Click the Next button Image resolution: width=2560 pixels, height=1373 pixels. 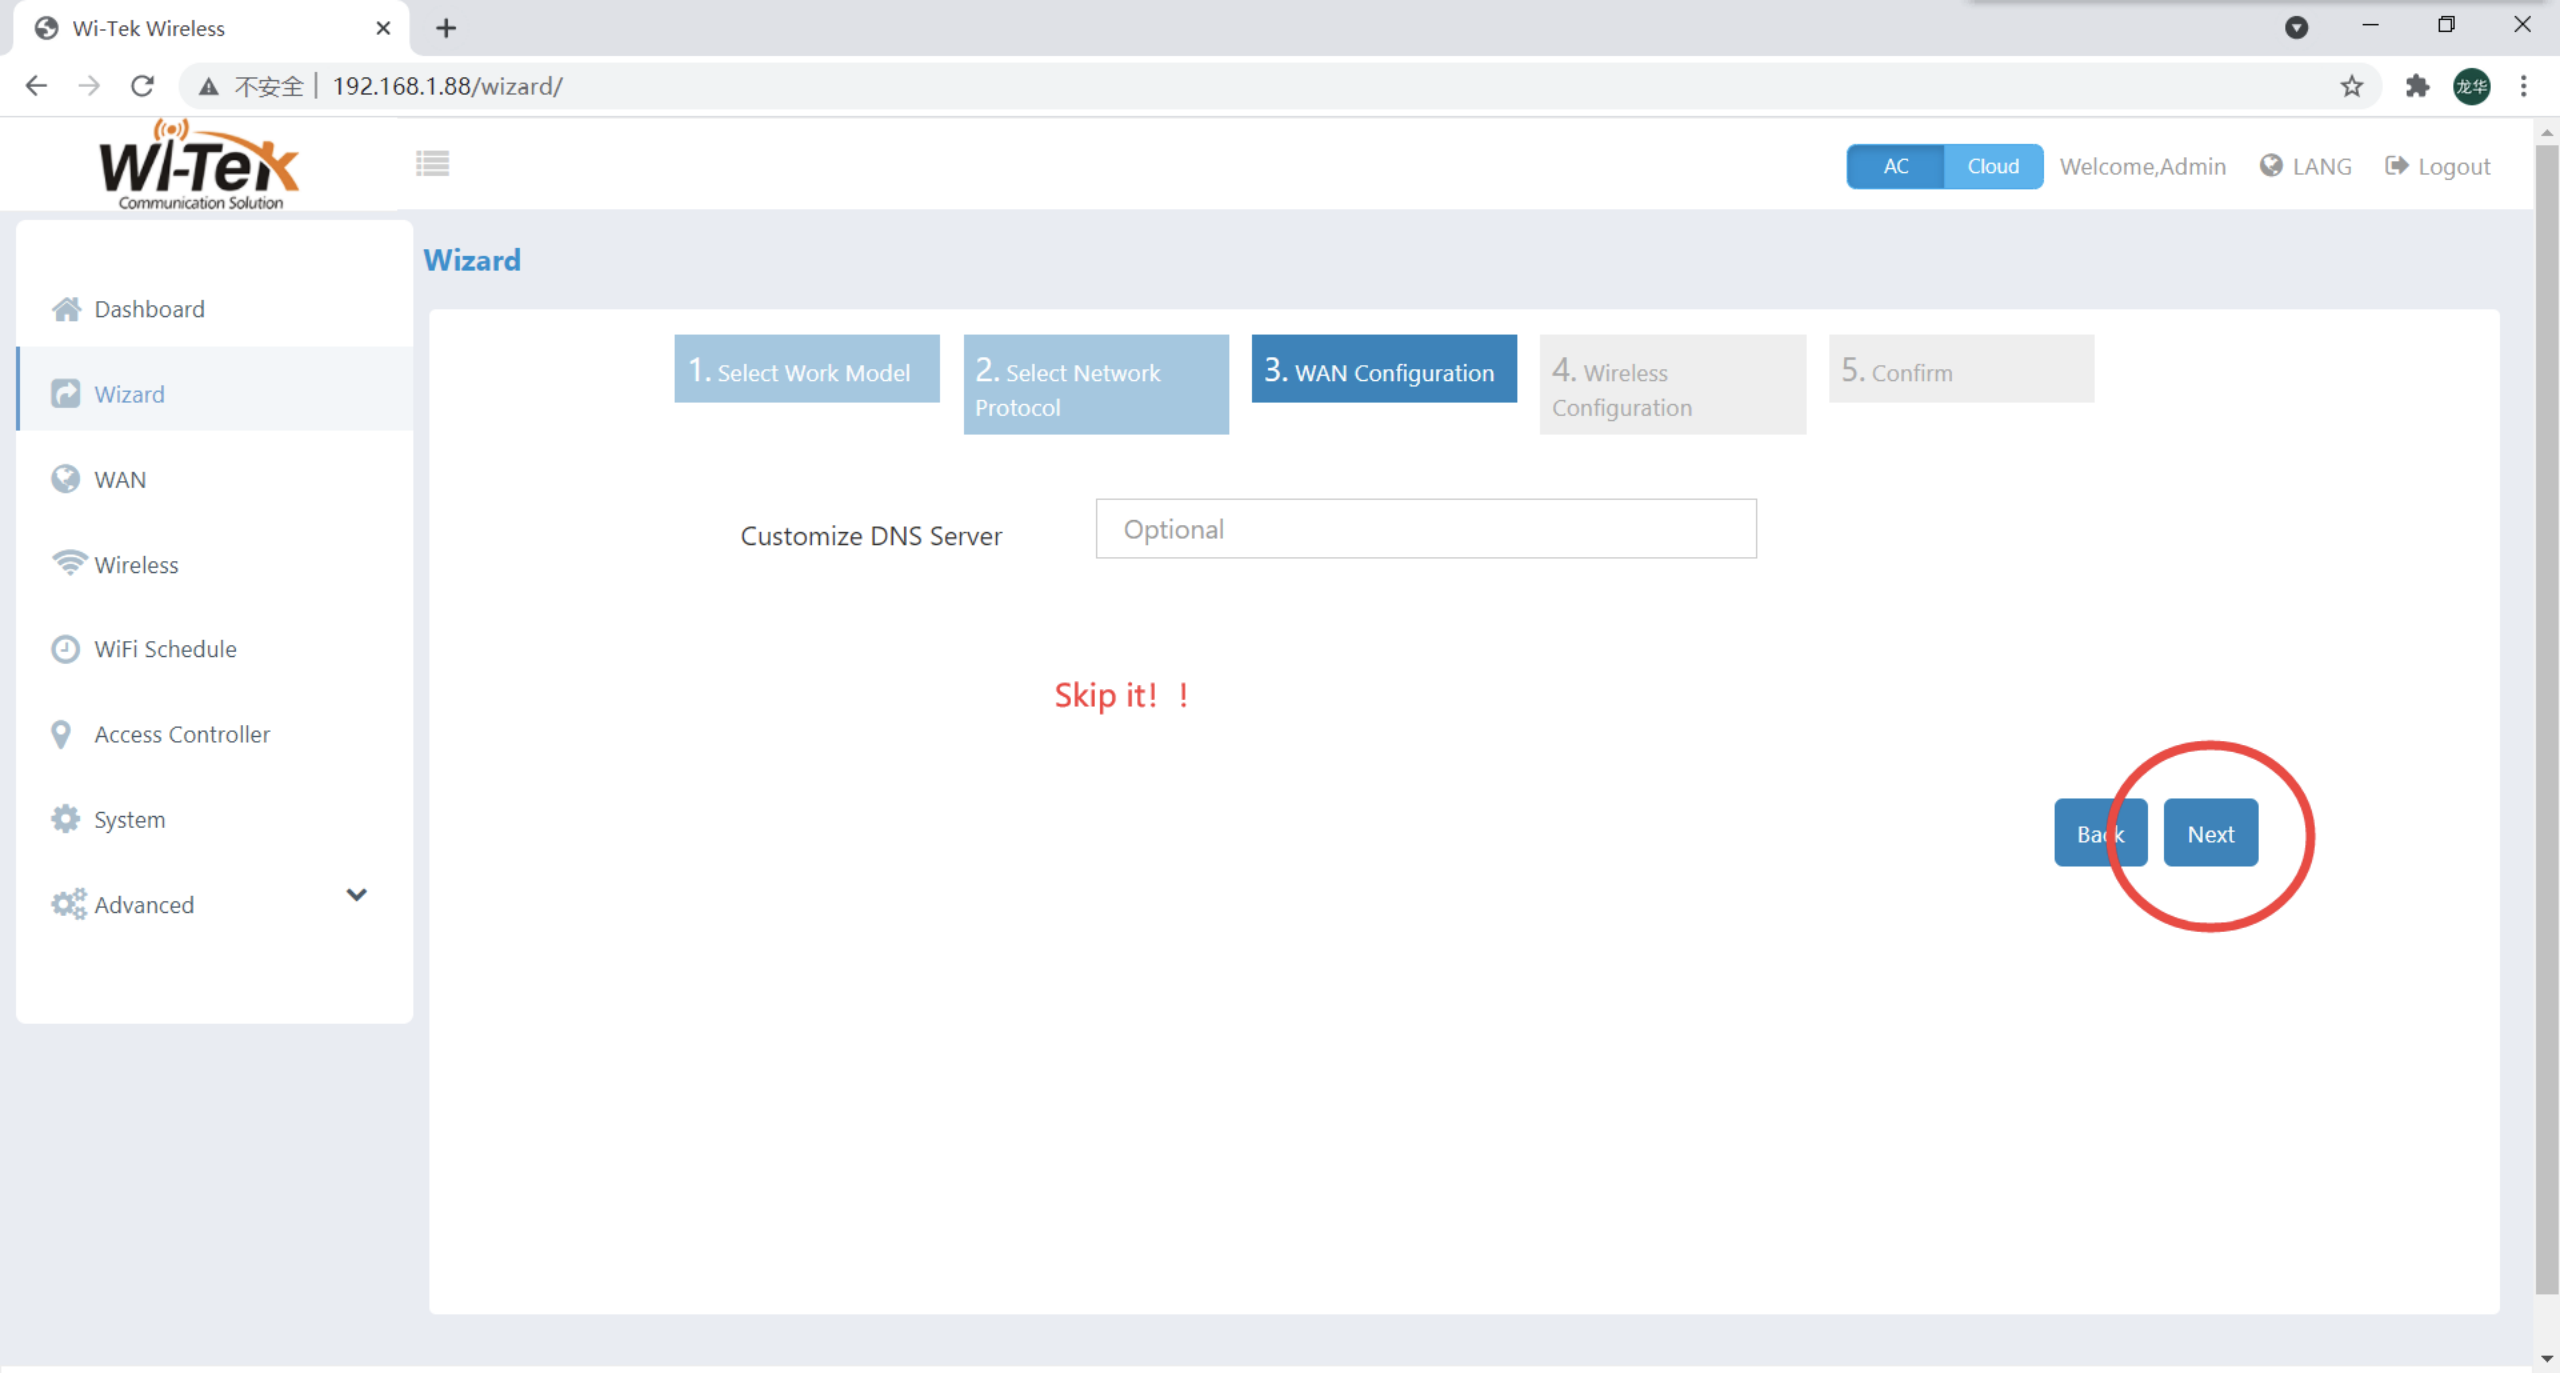pyautogui.click(x=2210, y=833)
